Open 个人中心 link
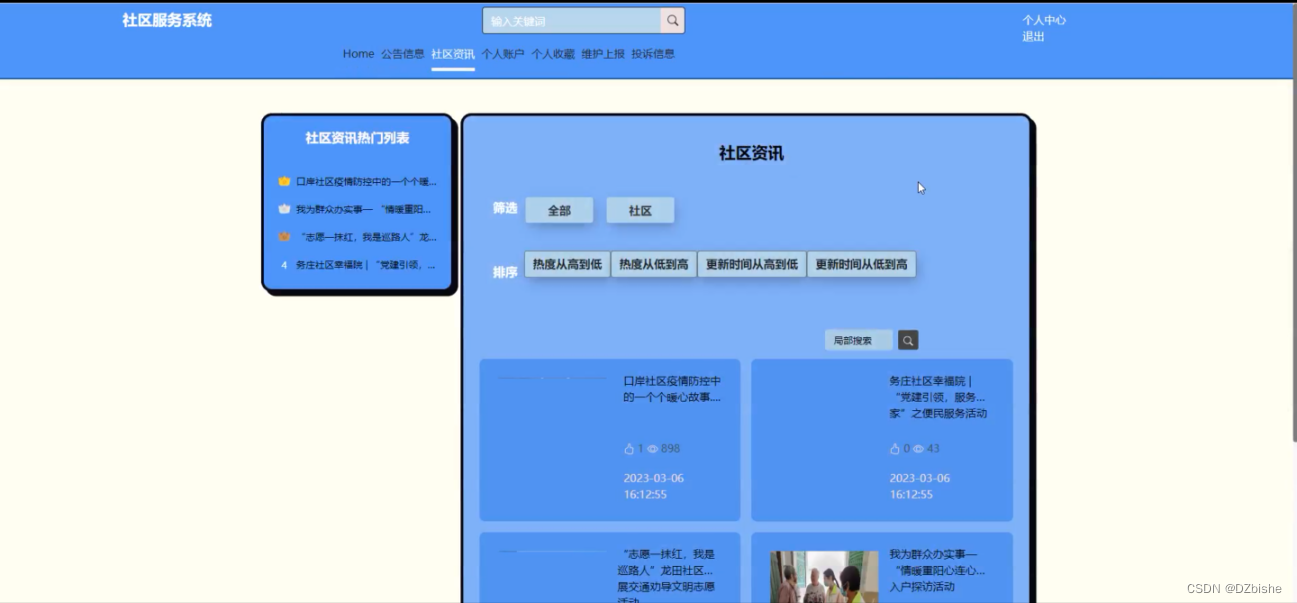The image size is (1297, 603). [1044, 20]
